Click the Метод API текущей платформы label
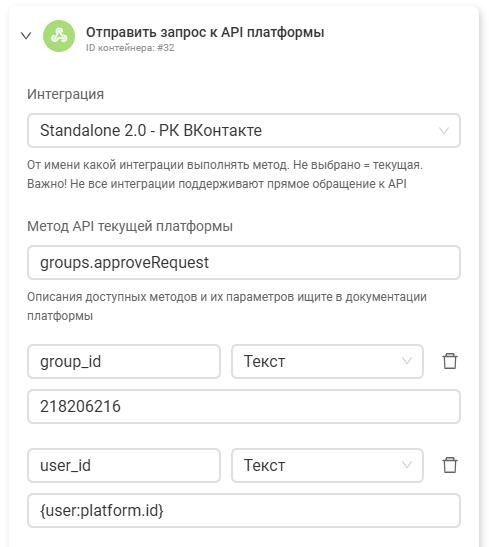This screenshot has width=489, height=547. pos(130,226)
